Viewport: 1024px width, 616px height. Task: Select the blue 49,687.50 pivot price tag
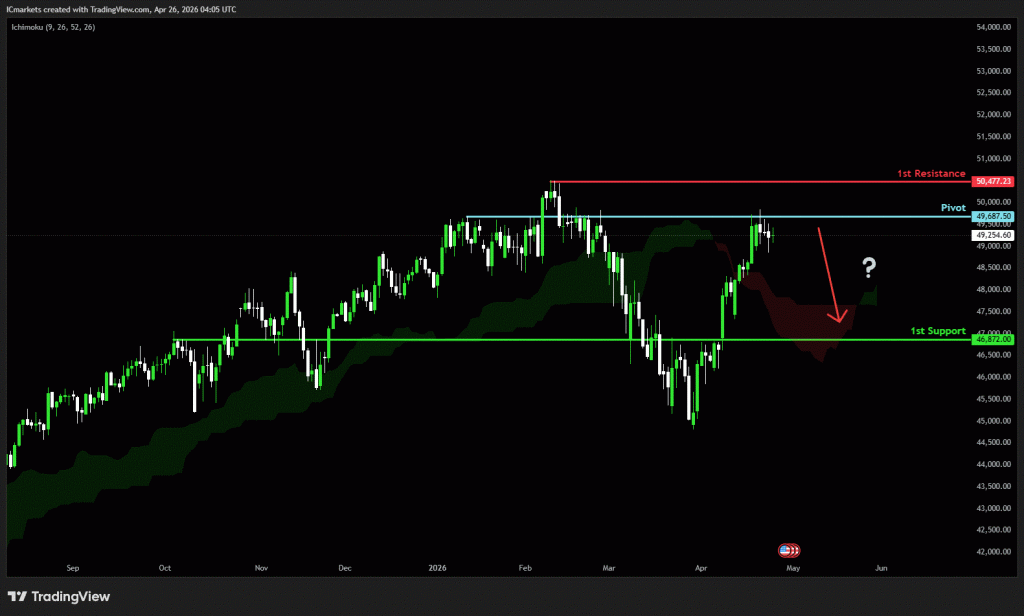click(x=994, y=216)
